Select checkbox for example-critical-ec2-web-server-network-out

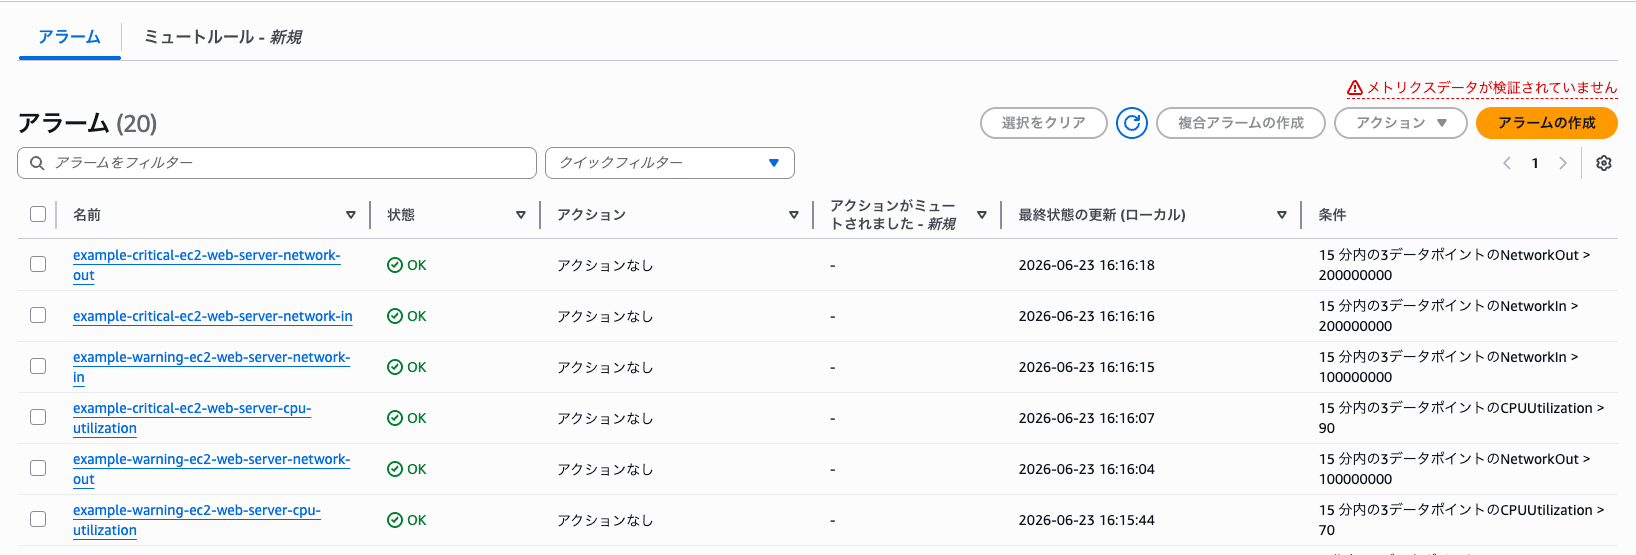point(38,264)
